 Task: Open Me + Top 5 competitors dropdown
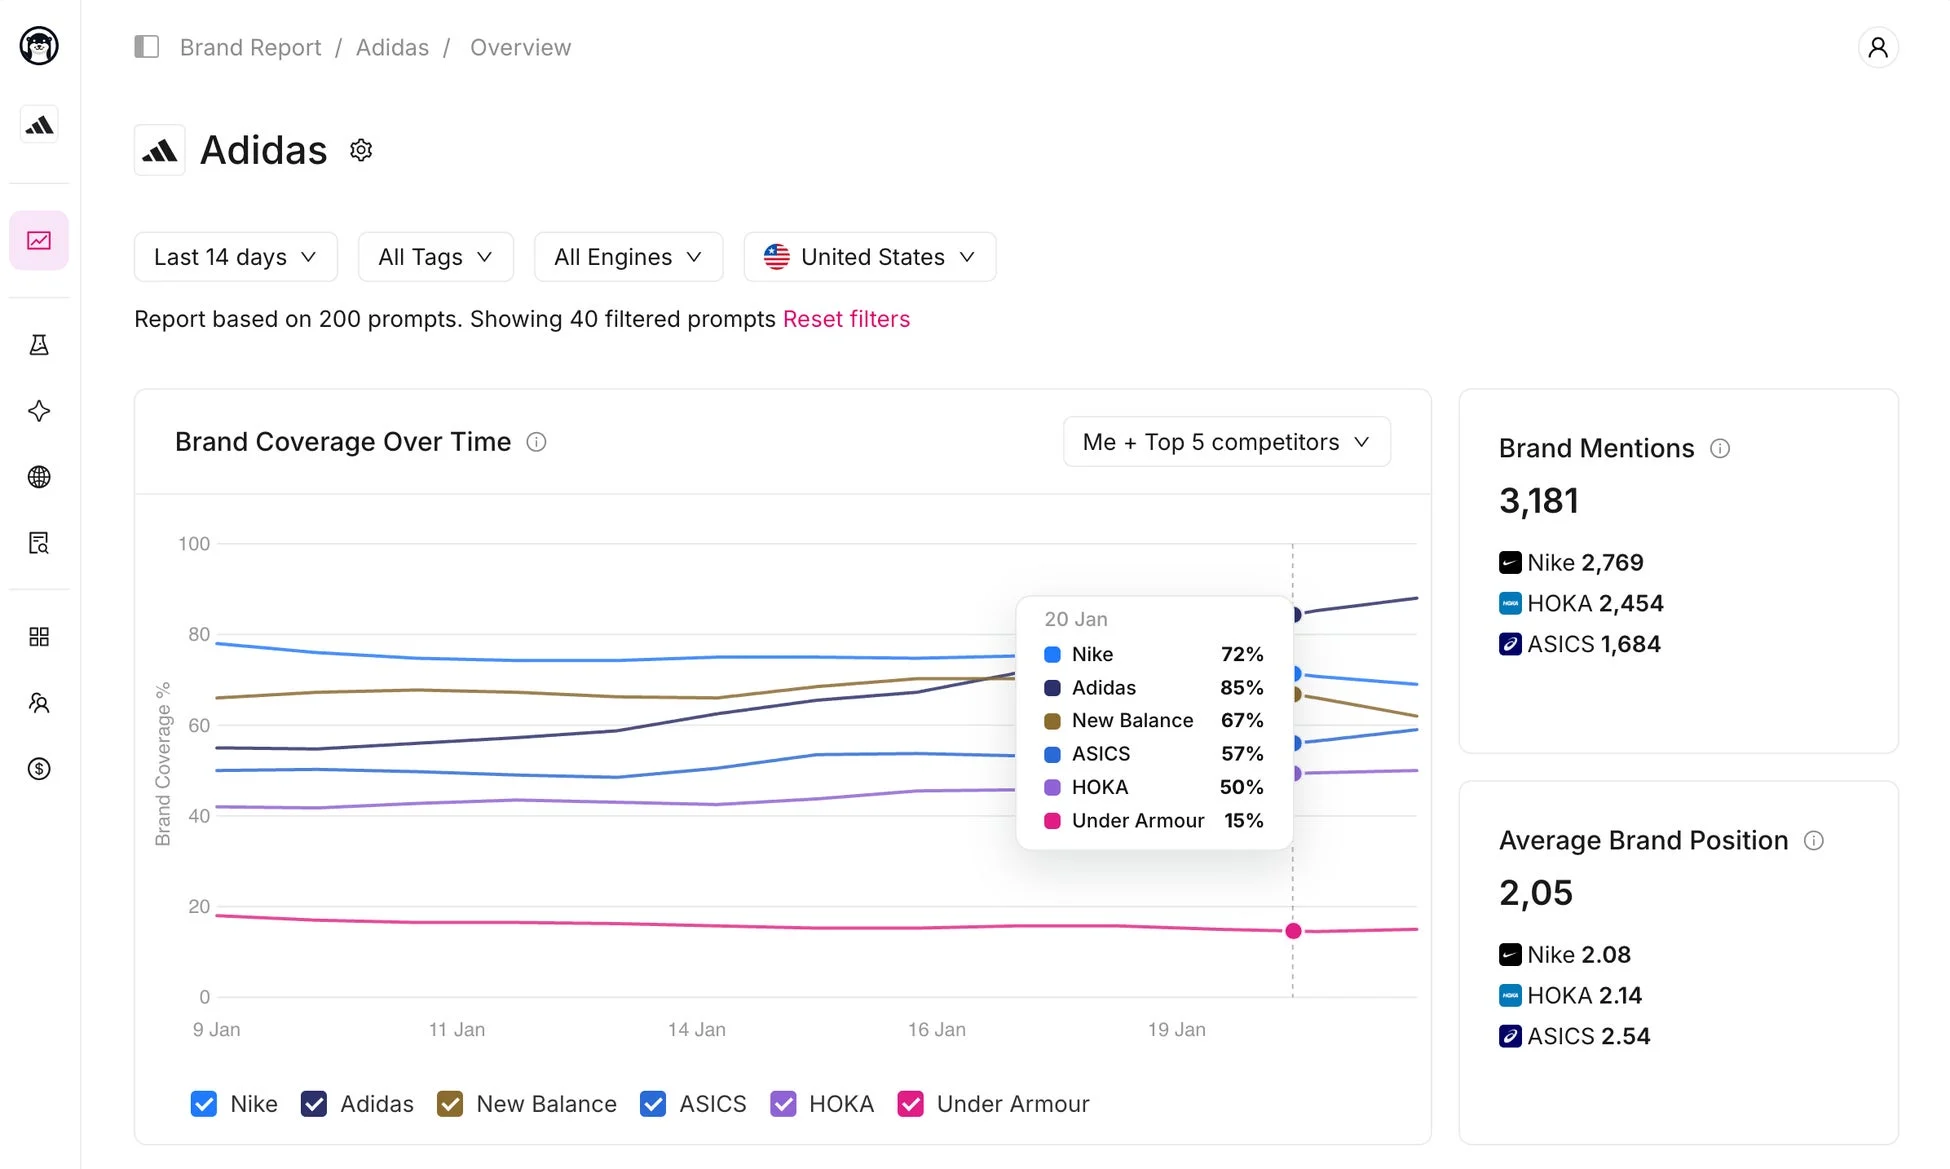[1227, 442]
